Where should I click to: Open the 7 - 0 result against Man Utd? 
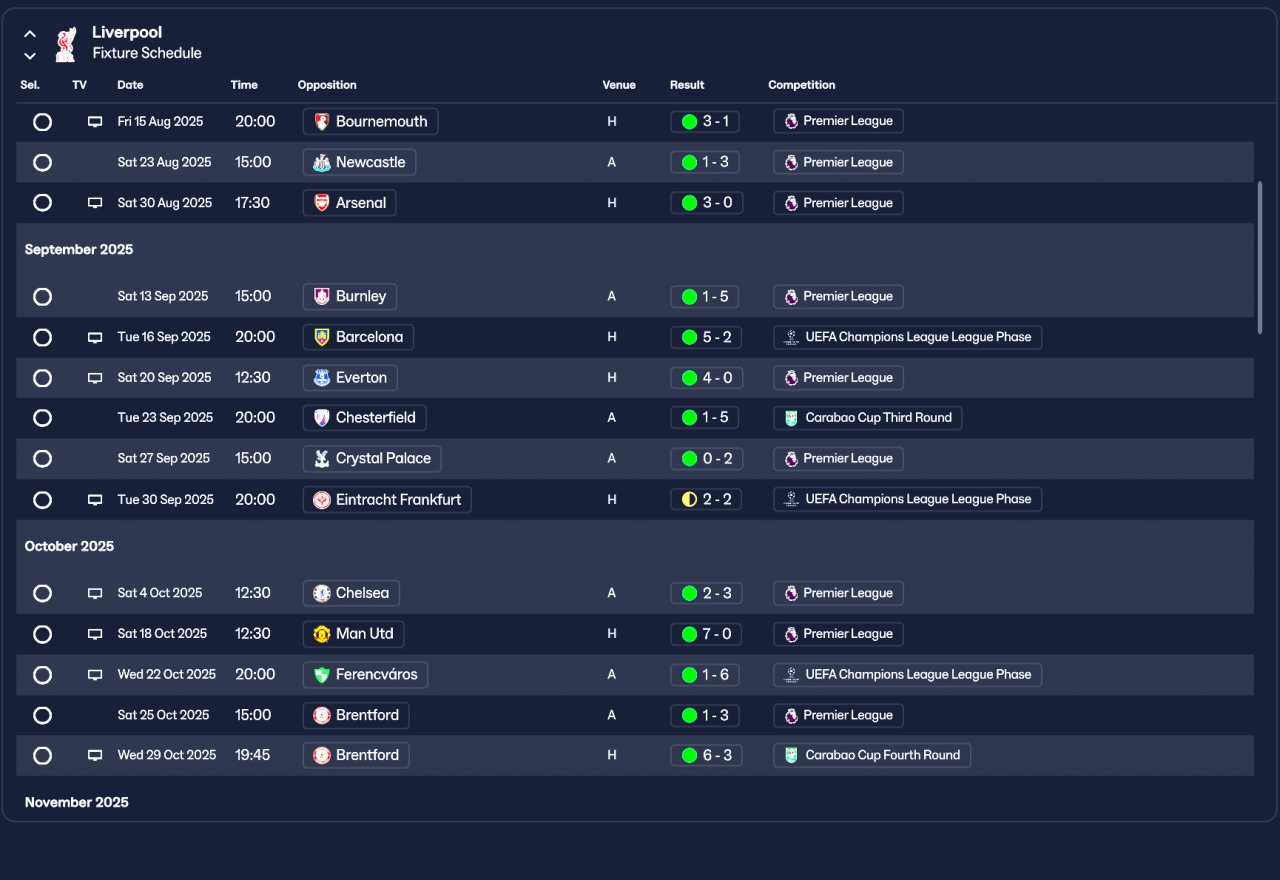coord(706,634)
